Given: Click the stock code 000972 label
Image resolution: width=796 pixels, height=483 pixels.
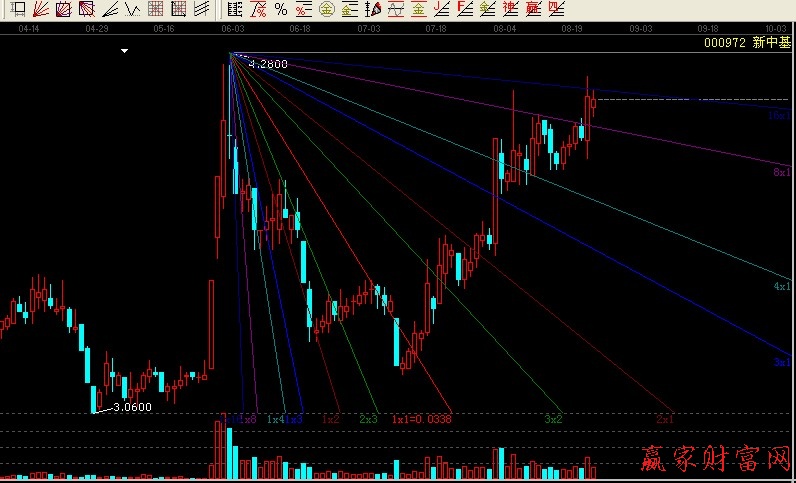Looking at the screenshot, I should (x=723, y=43).
